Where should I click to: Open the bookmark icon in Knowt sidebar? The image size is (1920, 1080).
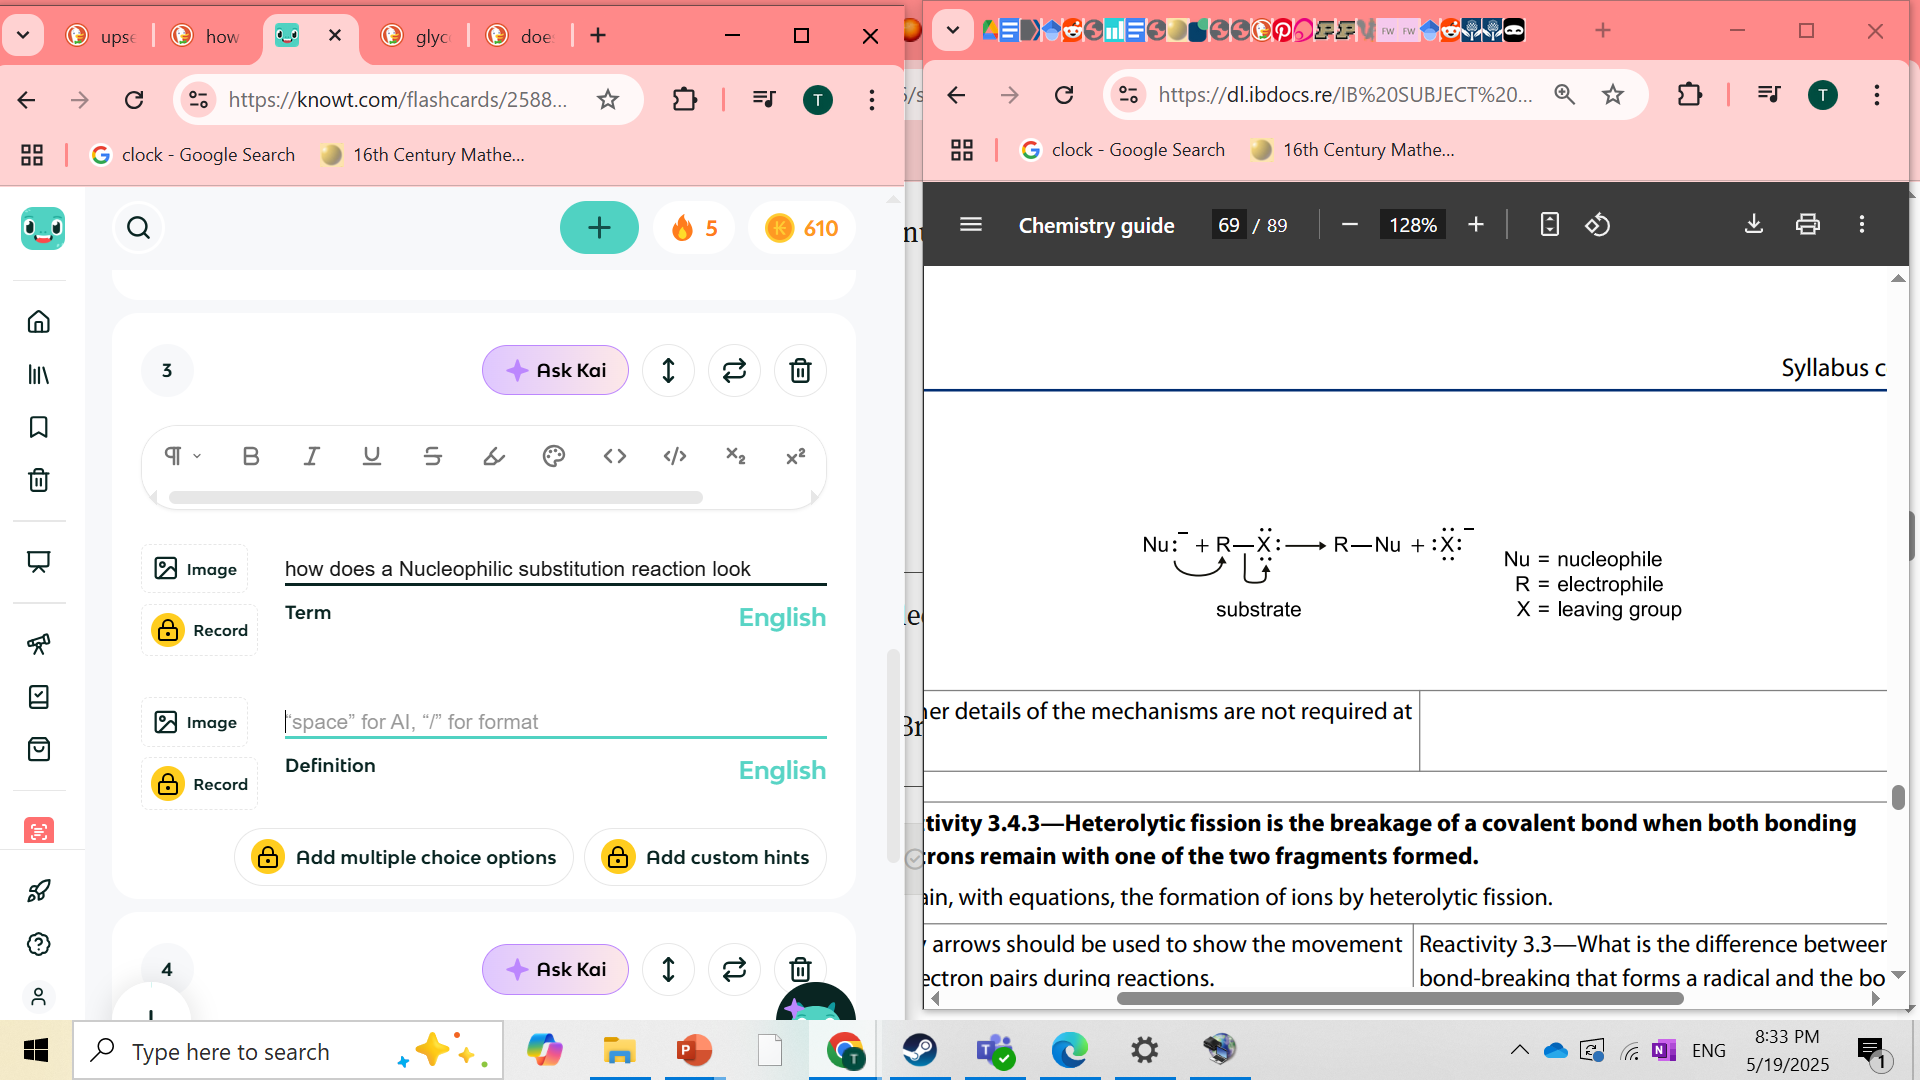[39, 427]
